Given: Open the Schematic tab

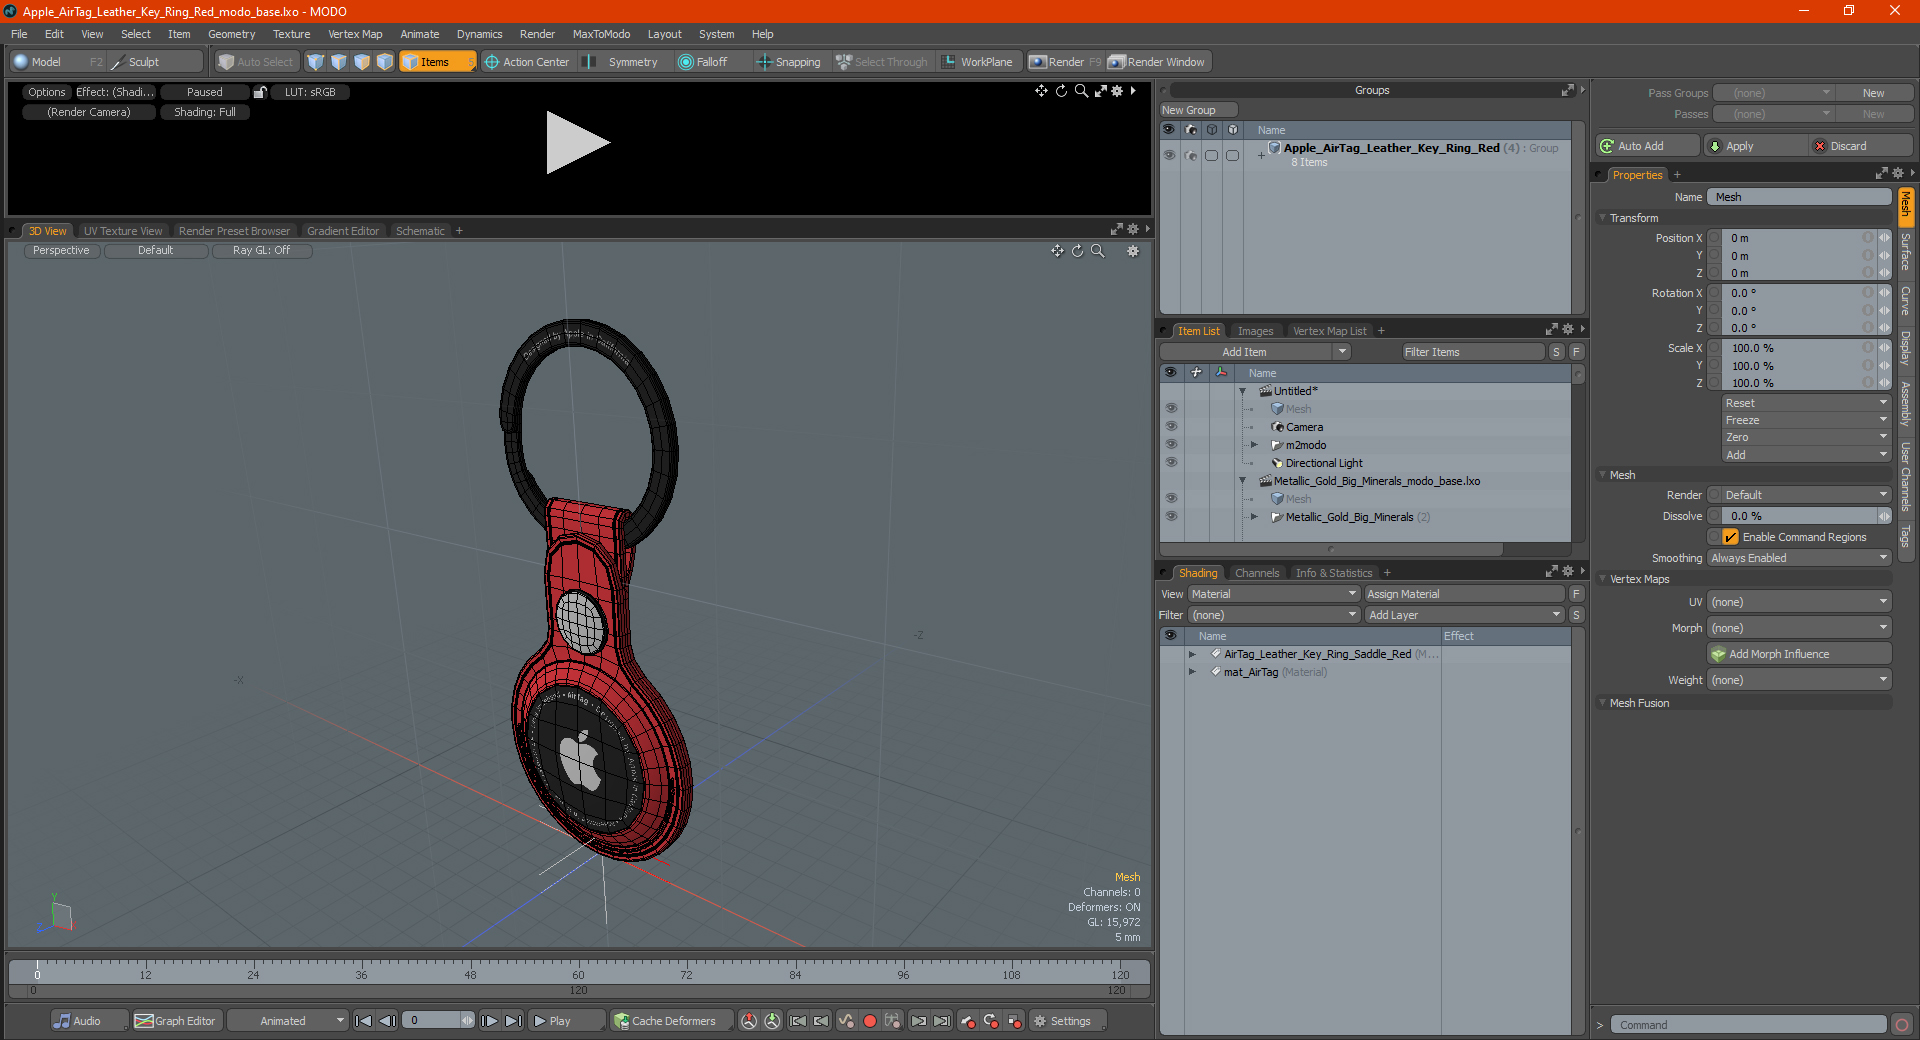Looking at the screenshot, I should pos(420,231).
